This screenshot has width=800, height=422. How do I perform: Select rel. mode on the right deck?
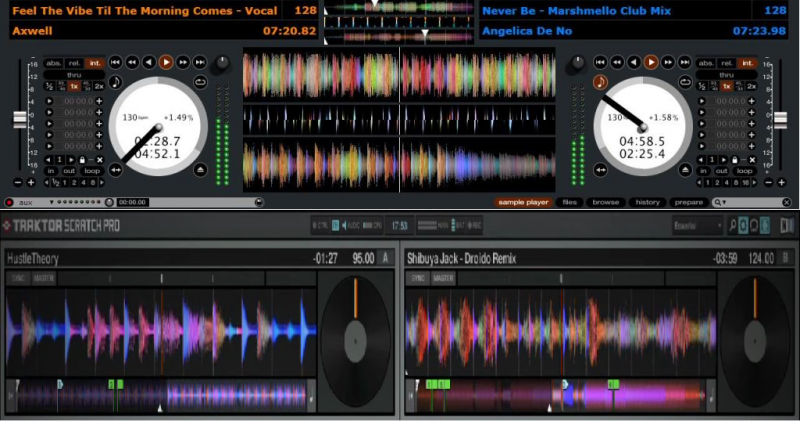pyautogui.click(x=727, y=63)
